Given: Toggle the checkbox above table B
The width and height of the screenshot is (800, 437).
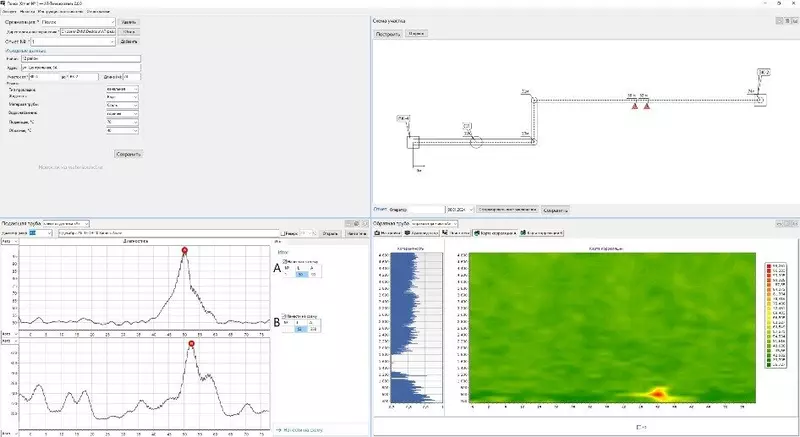Looking at the screenshot, I should (x=283, y=315).
